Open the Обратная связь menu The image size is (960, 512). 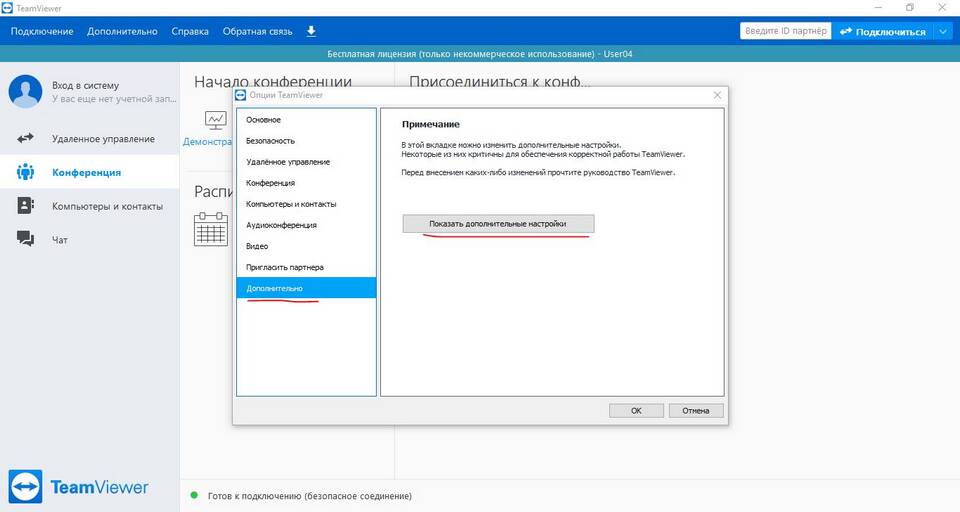[257, 31]
